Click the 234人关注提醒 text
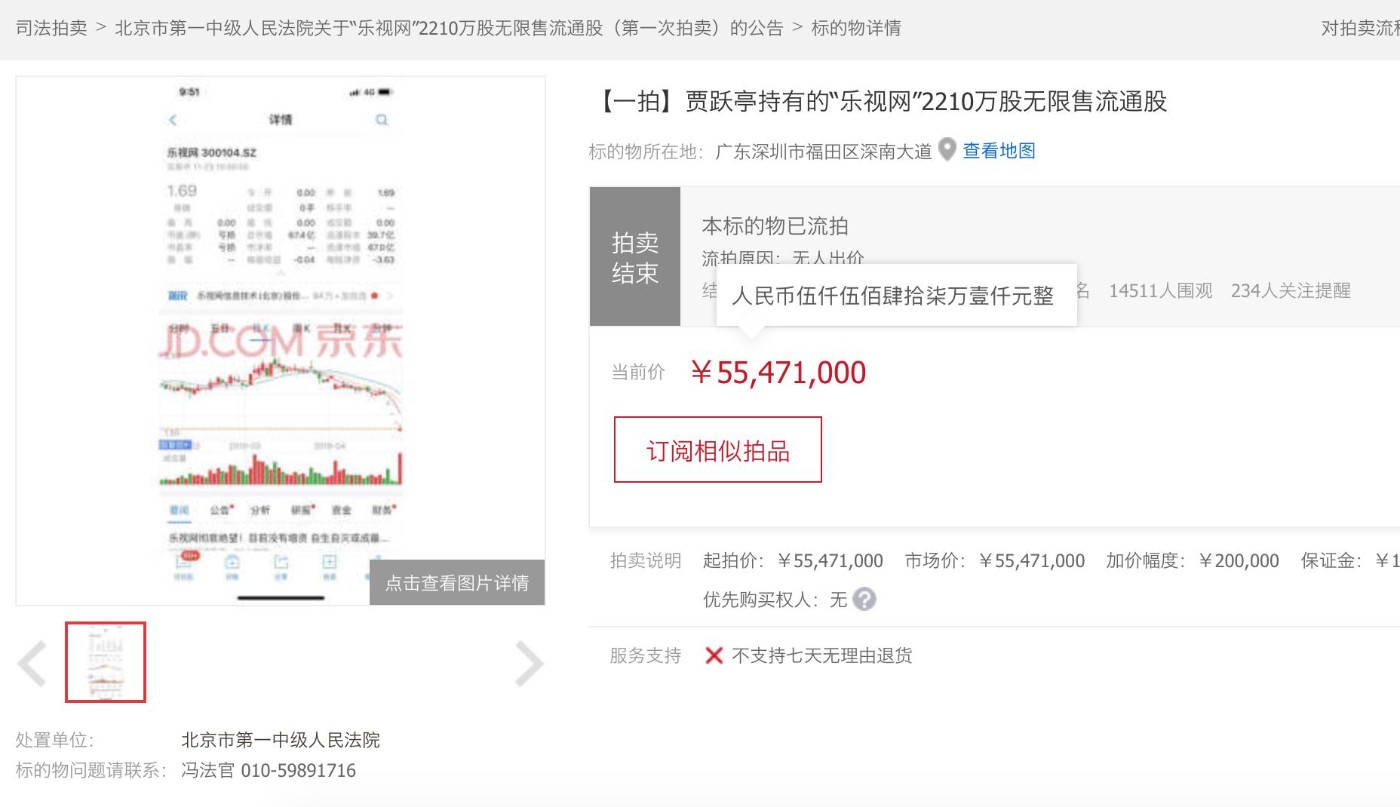1400x807 pixels. coord(1290,291)
